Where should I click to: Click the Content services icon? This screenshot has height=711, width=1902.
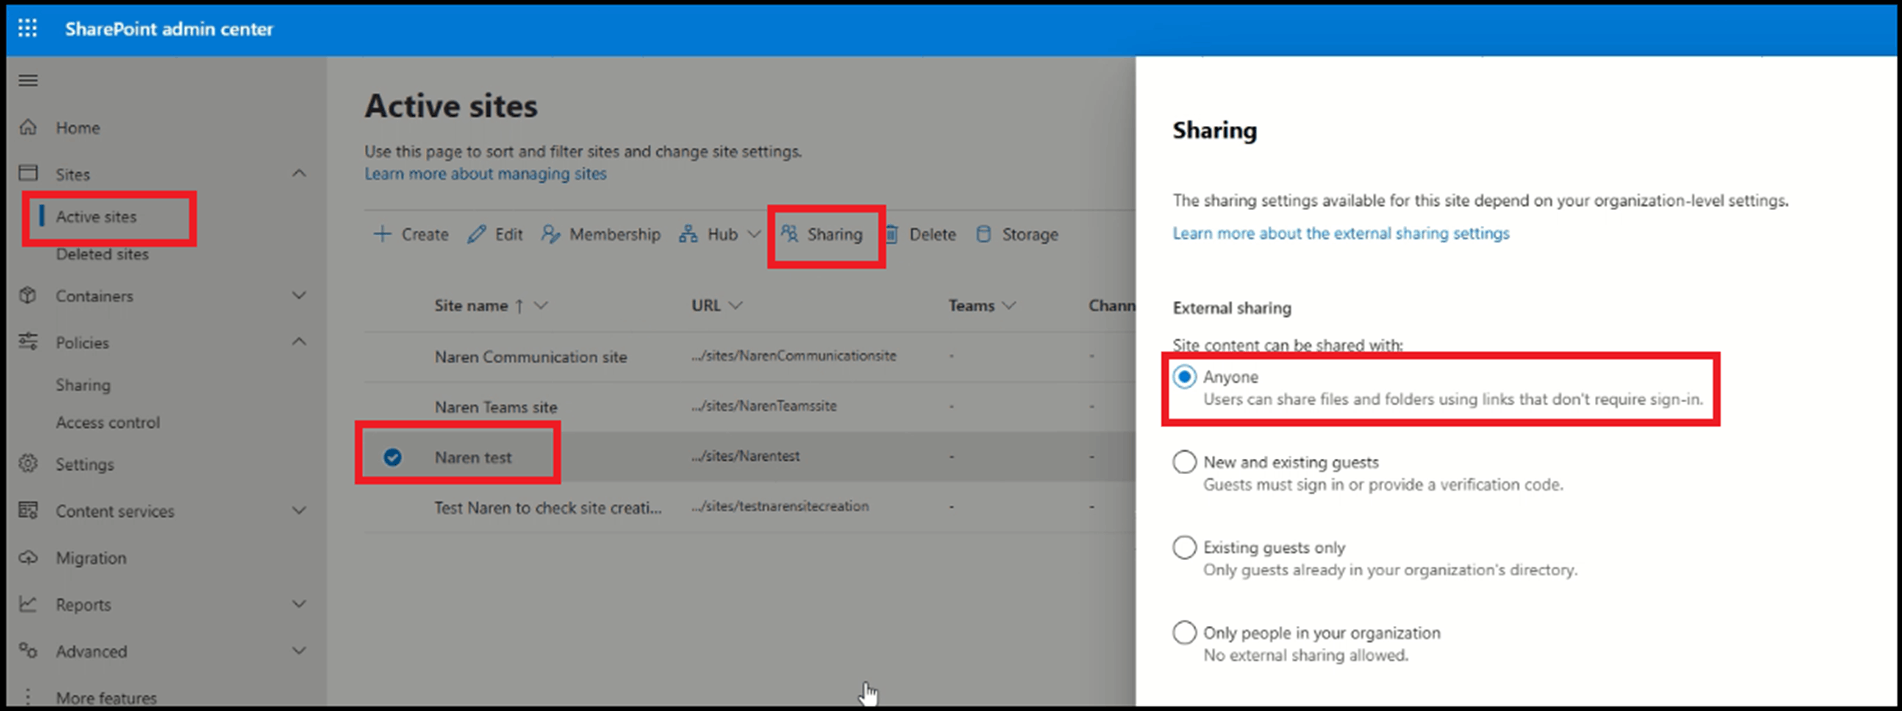coord(28,510)
